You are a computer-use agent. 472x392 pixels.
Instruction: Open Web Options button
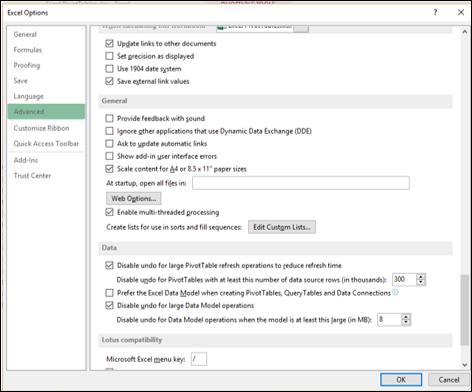pyautogui.click(x=134, y=198)
